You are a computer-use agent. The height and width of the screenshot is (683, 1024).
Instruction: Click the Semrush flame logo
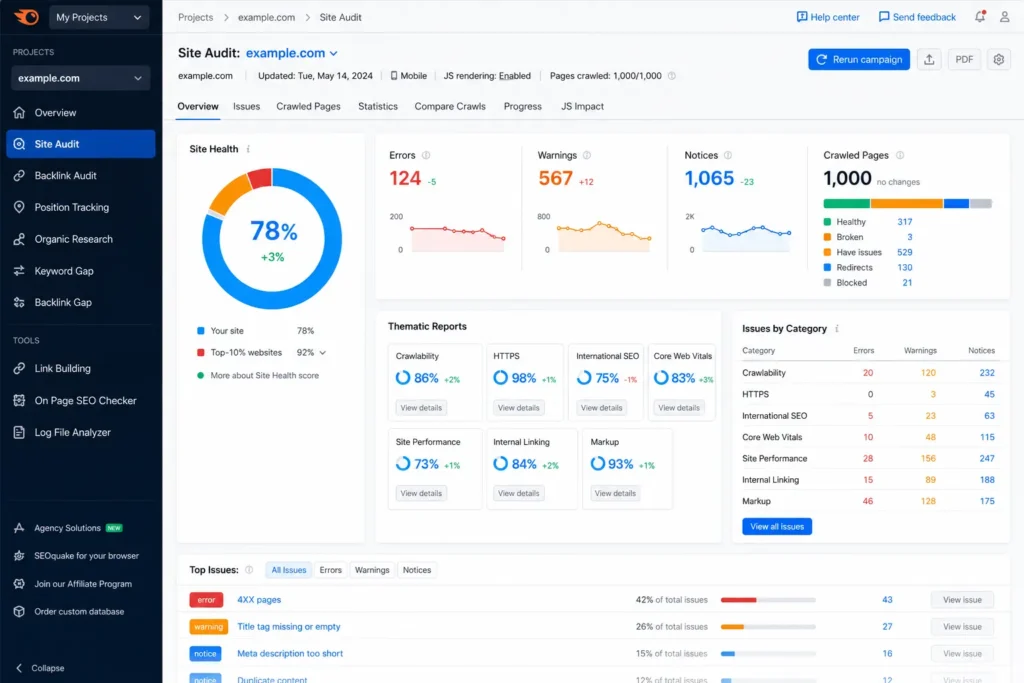26,17
